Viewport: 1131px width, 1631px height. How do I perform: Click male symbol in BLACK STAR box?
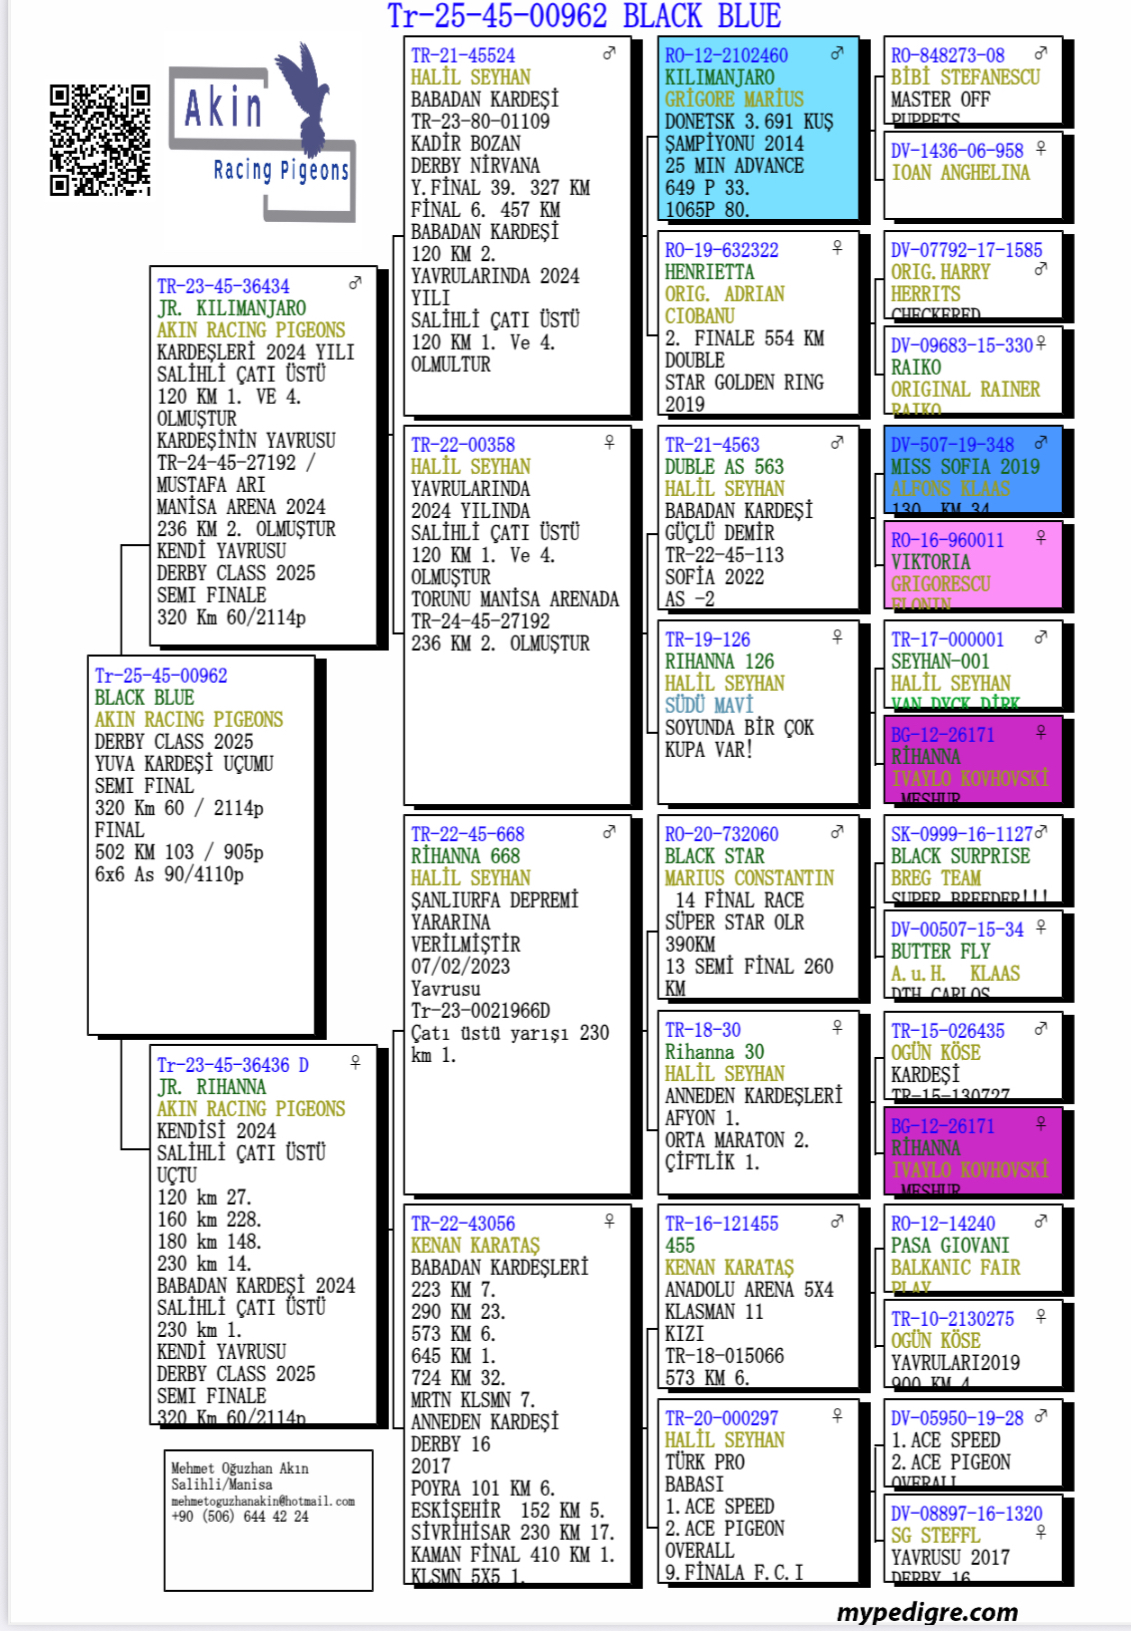837,831
